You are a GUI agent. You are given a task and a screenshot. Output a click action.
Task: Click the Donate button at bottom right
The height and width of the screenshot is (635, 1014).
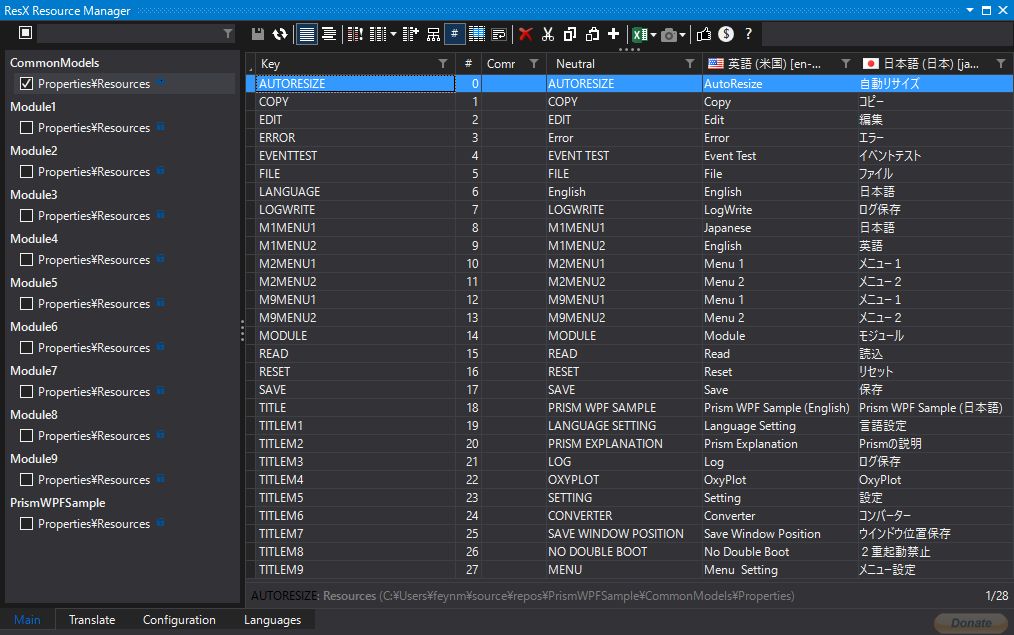point(971,623)
